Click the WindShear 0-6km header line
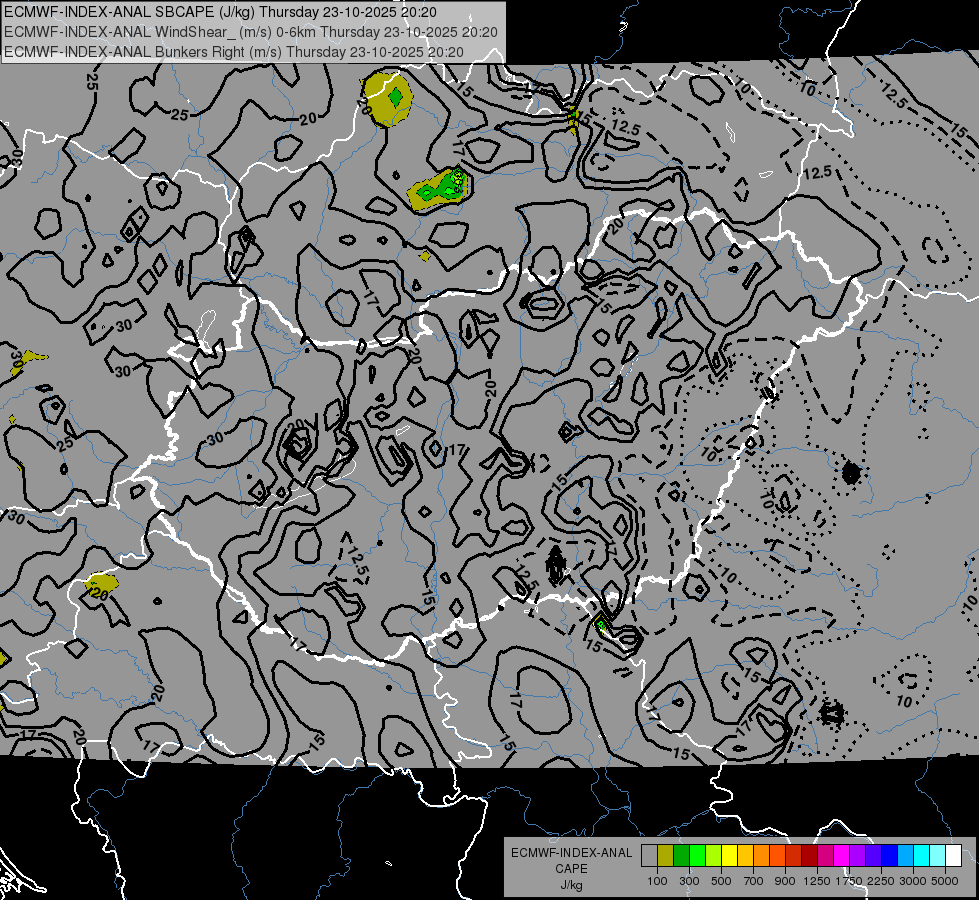This screenshot has width=979, height=900. click(x=251, y=32)
